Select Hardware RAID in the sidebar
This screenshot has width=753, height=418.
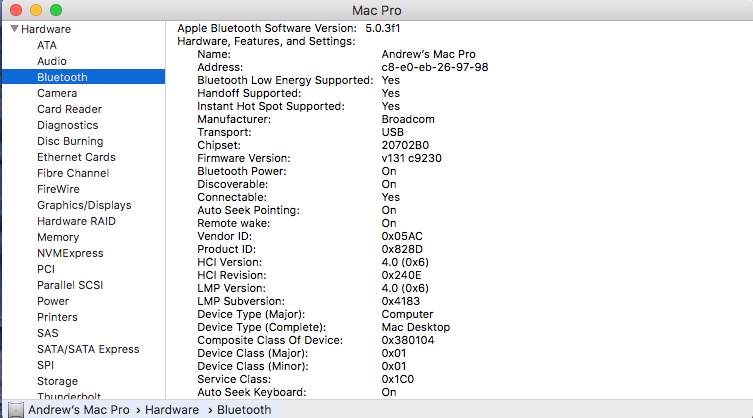point(76,221)
